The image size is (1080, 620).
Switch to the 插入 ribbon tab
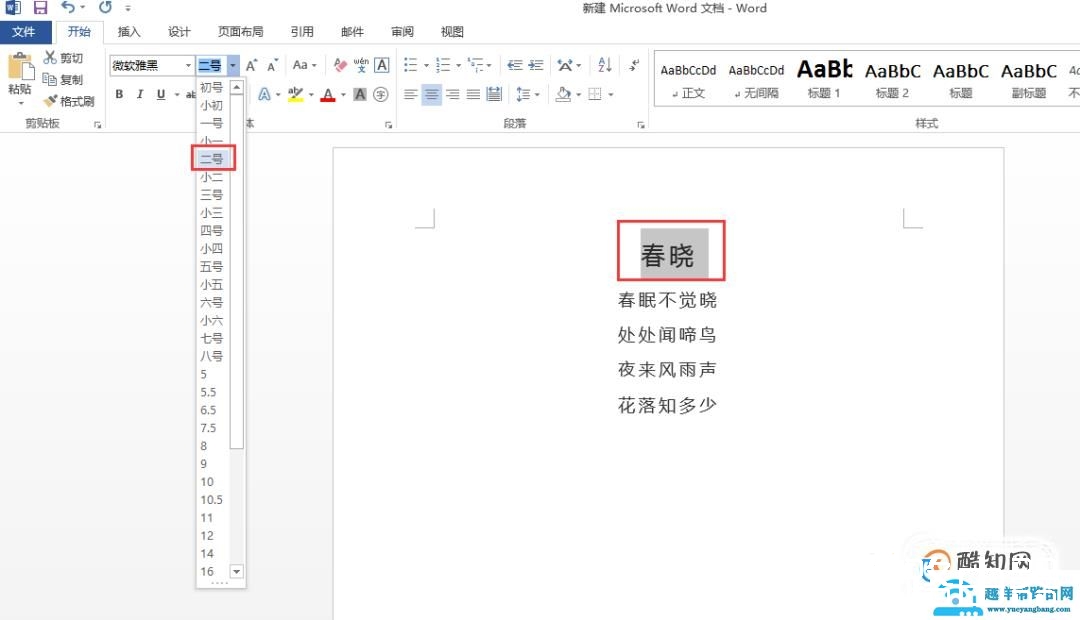point(129,31)
